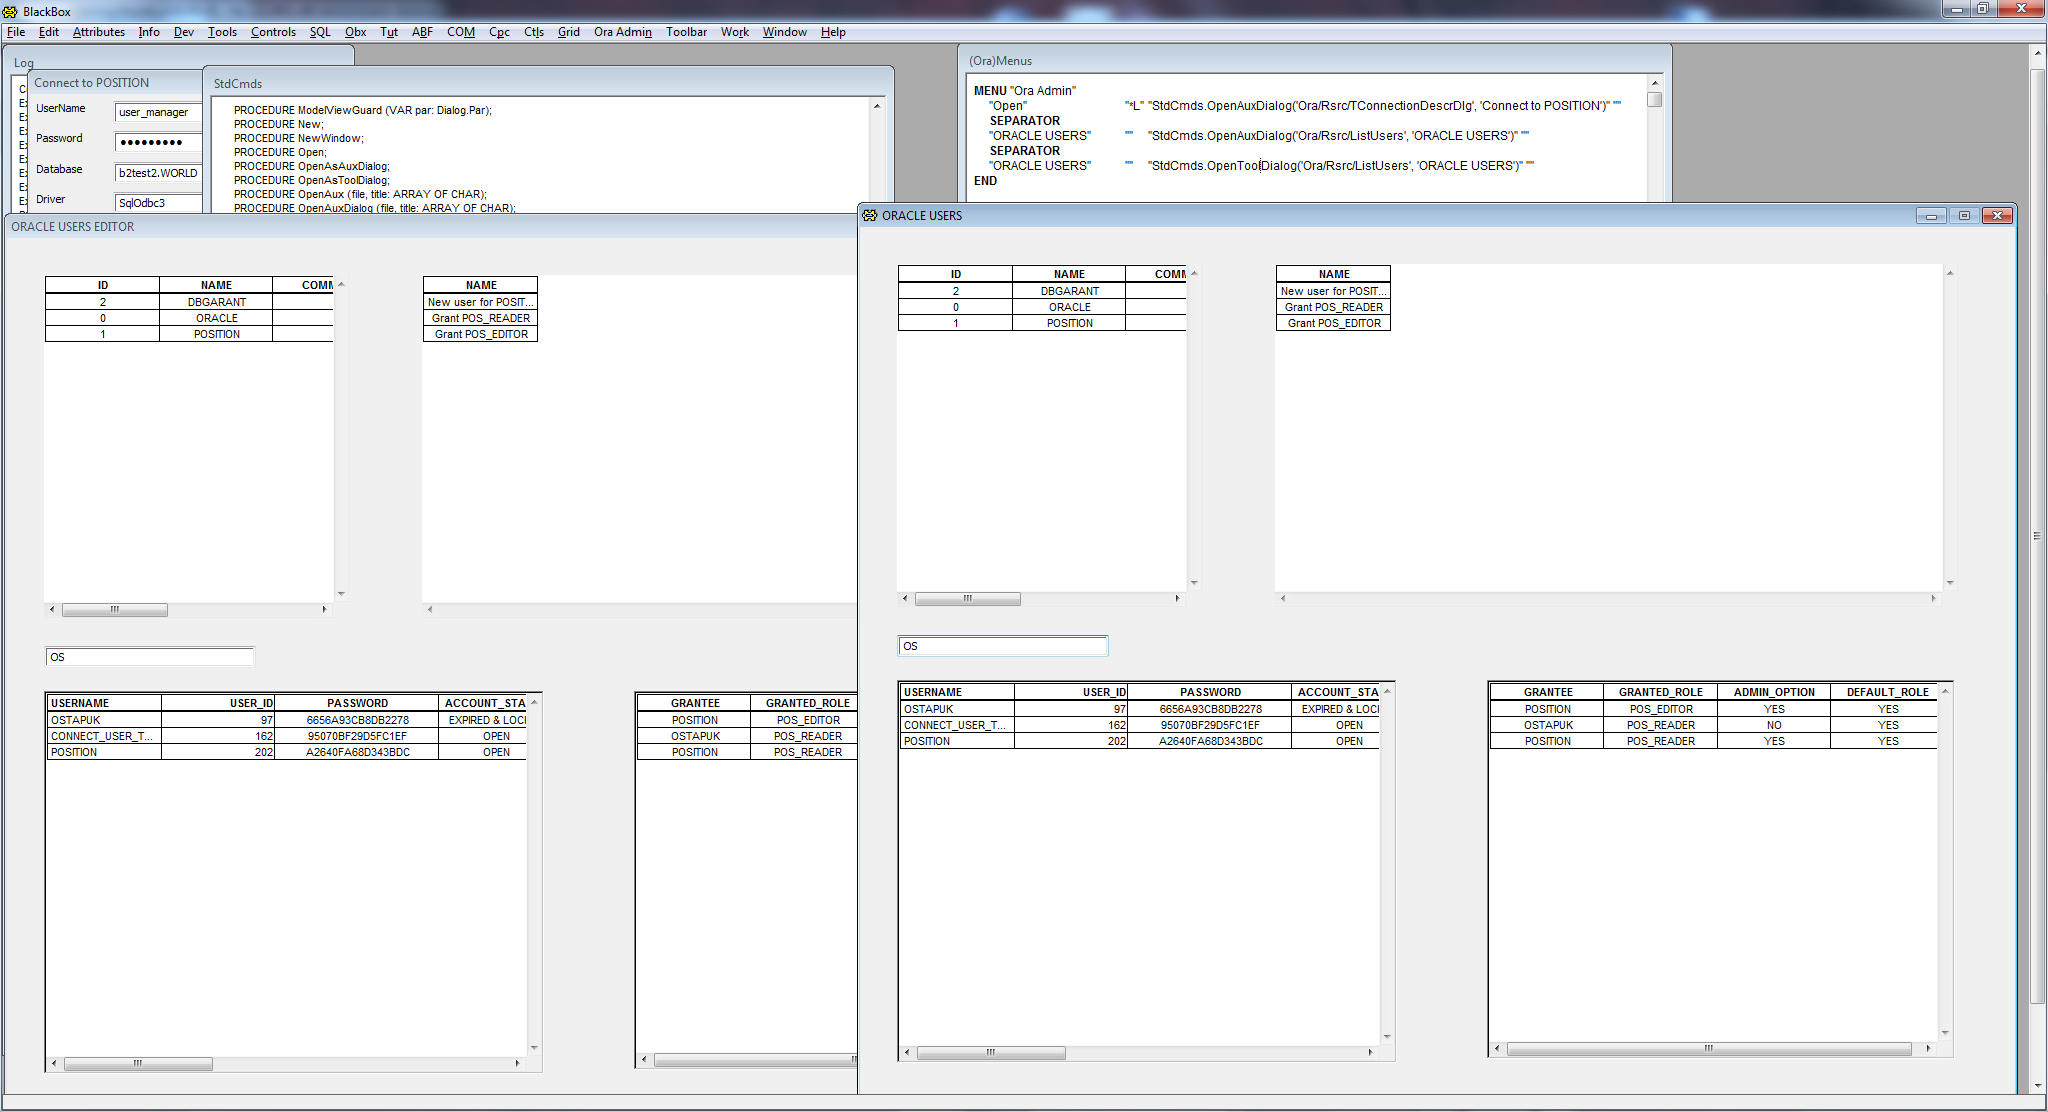Viewport: 2048px width, 1112px height.
Task: Open the SQL menu
Action: pos(320,32)
